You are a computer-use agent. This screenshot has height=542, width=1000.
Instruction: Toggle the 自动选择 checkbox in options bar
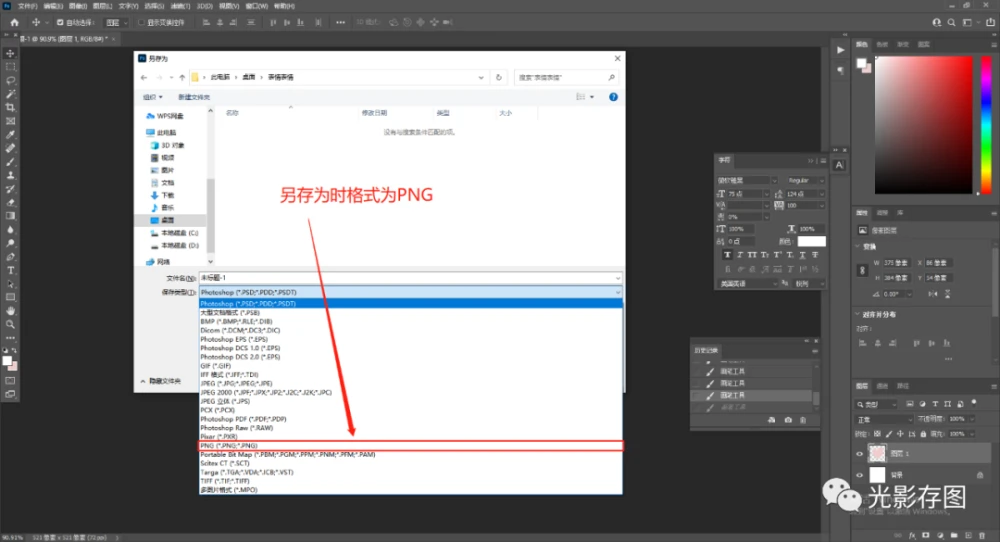61,22
